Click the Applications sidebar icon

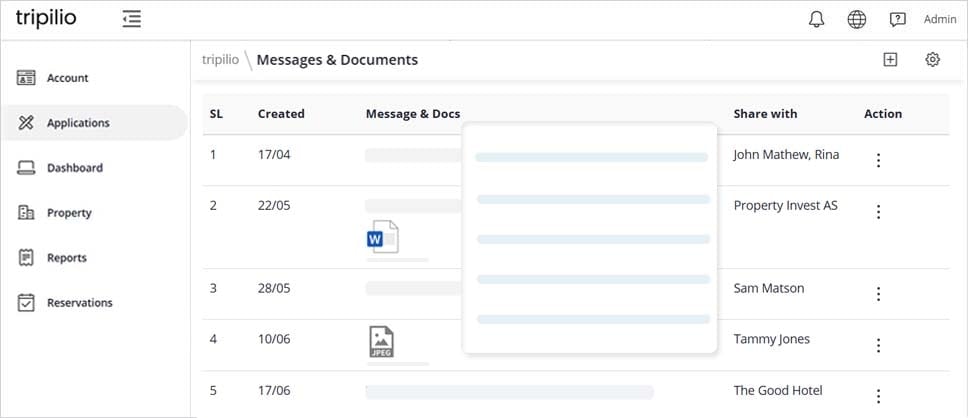pyautogui.click(x=26, y=123)
